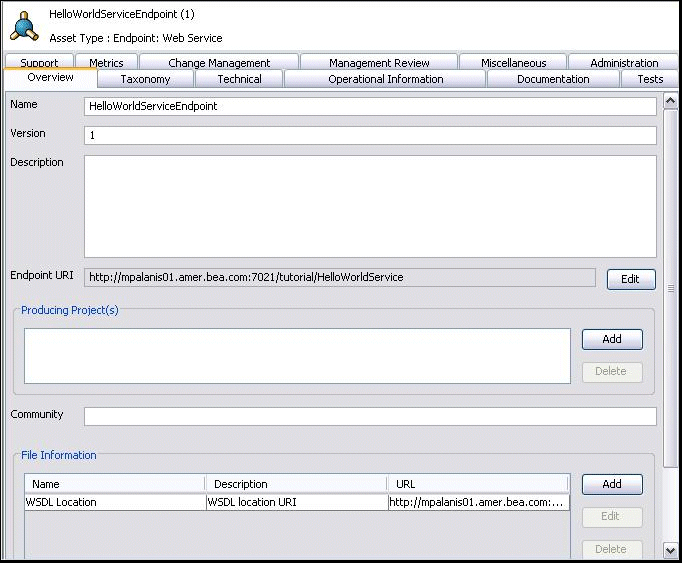
Task: Click the 'HelloWorldServiceEndpoint (1)' title
Action: [x=122, y=14]
